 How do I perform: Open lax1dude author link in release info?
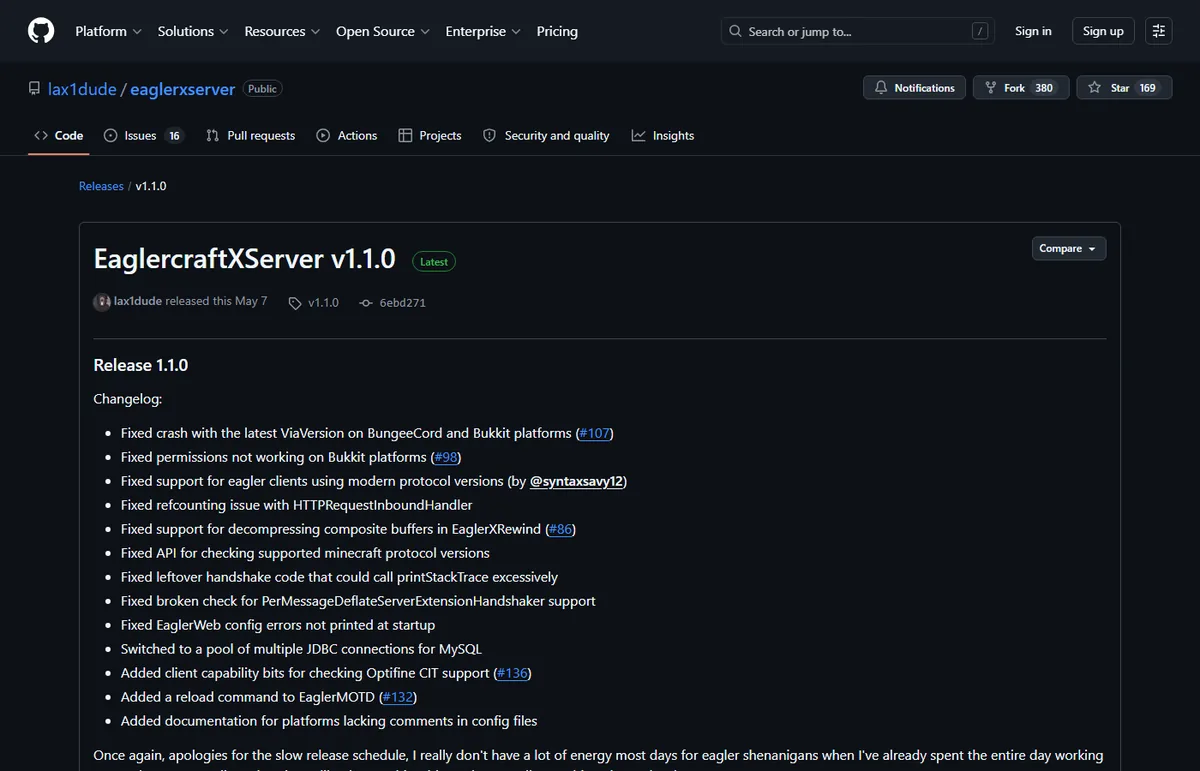[x=138, y=301]
